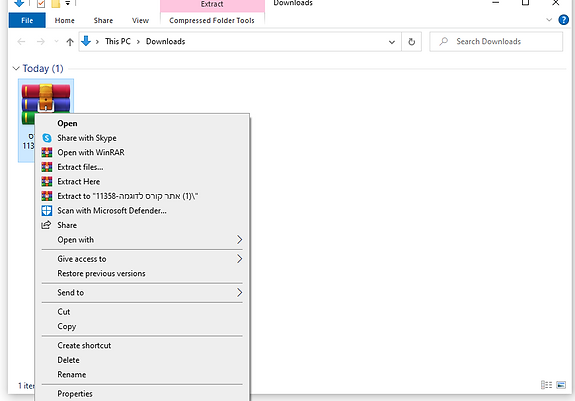Choose Delete from the context menu
This screenshot has height=401, width=575.
(142, 360)
